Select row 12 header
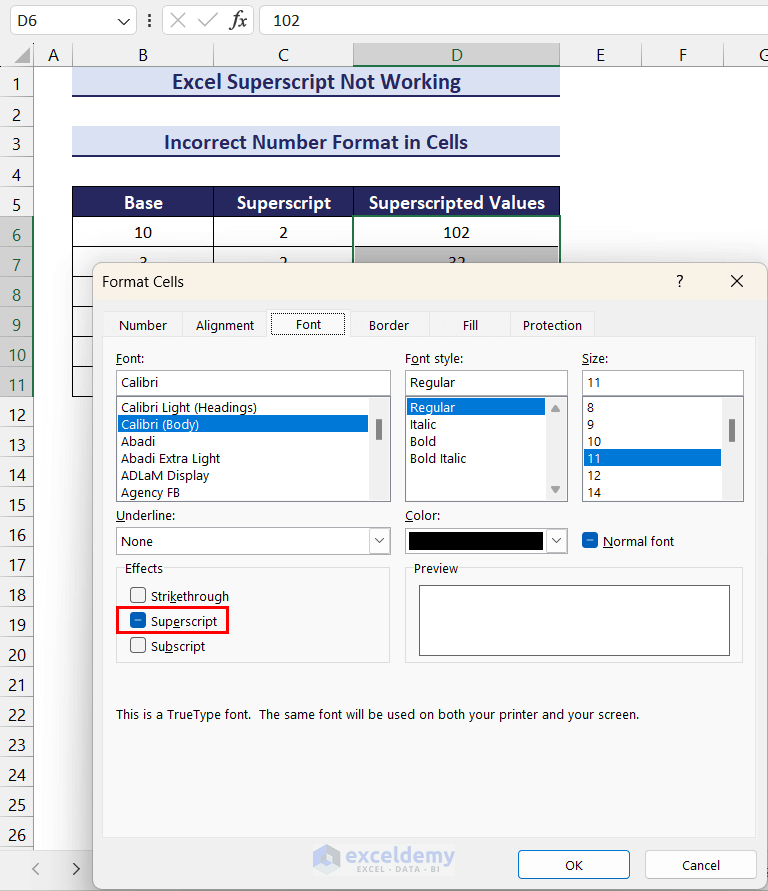 click(x=17, y=415)
